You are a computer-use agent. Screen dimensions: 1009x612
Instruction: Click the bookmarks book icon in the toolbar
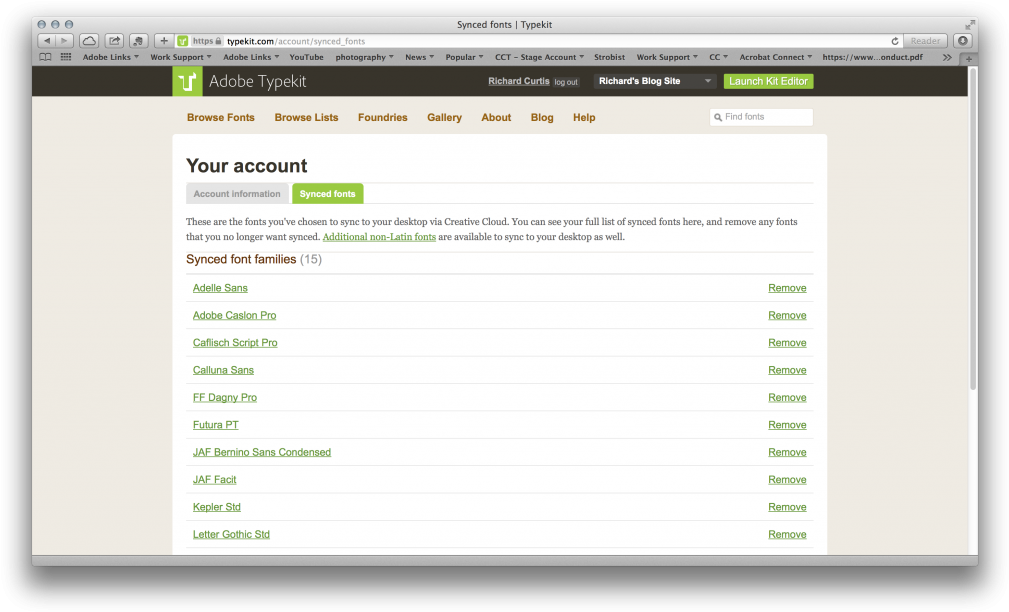point(44,57)
